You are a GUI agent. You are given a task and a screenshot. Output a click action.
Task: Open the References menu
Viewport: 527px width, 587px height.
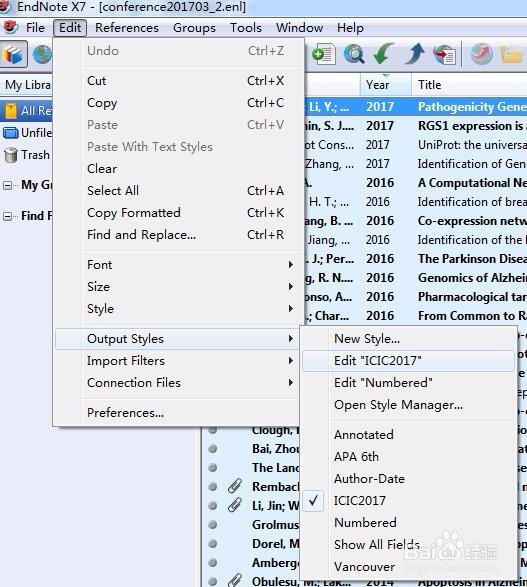pos(127,28)
